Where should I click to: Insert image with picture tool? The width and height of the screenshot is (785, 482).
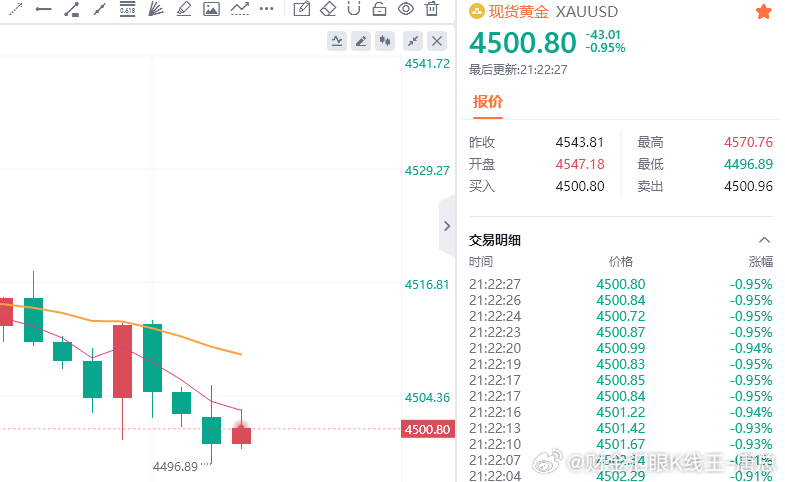click(211, 9)
